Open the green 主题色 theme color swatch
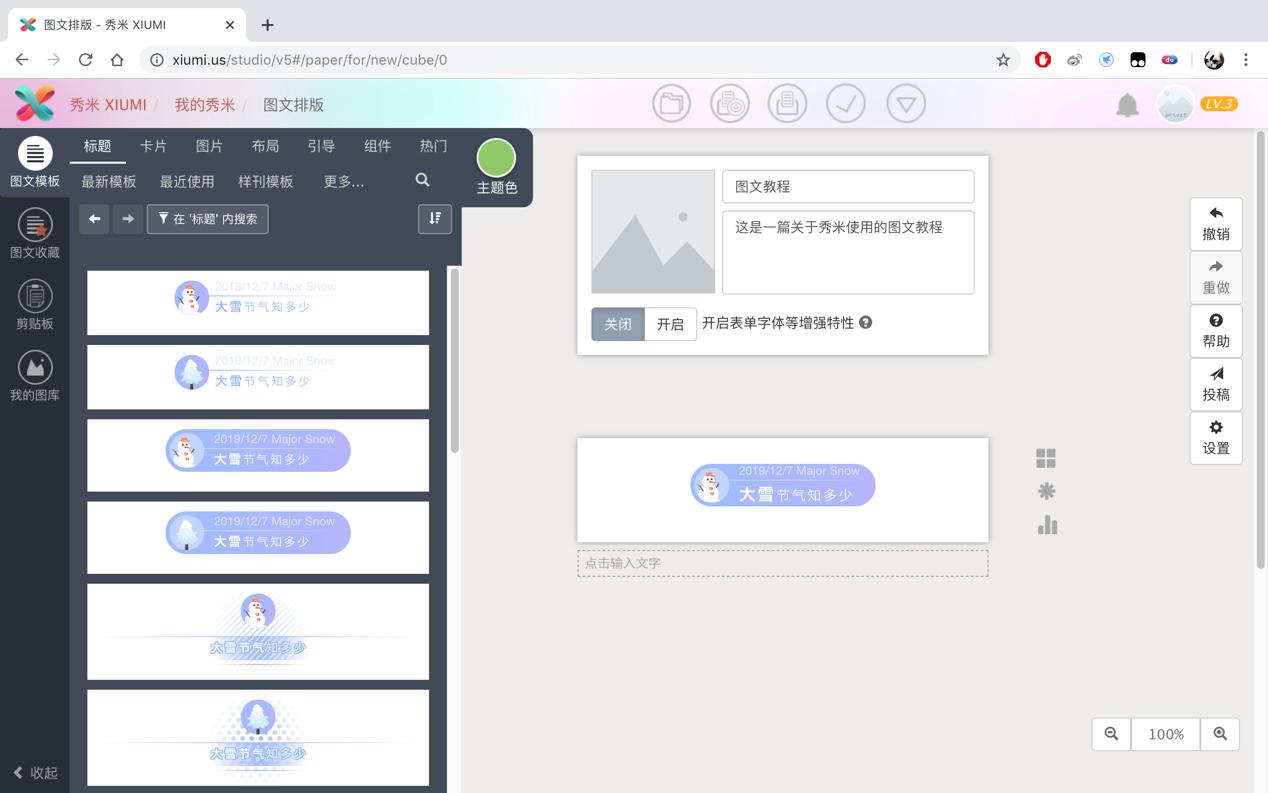 (496, 157)
